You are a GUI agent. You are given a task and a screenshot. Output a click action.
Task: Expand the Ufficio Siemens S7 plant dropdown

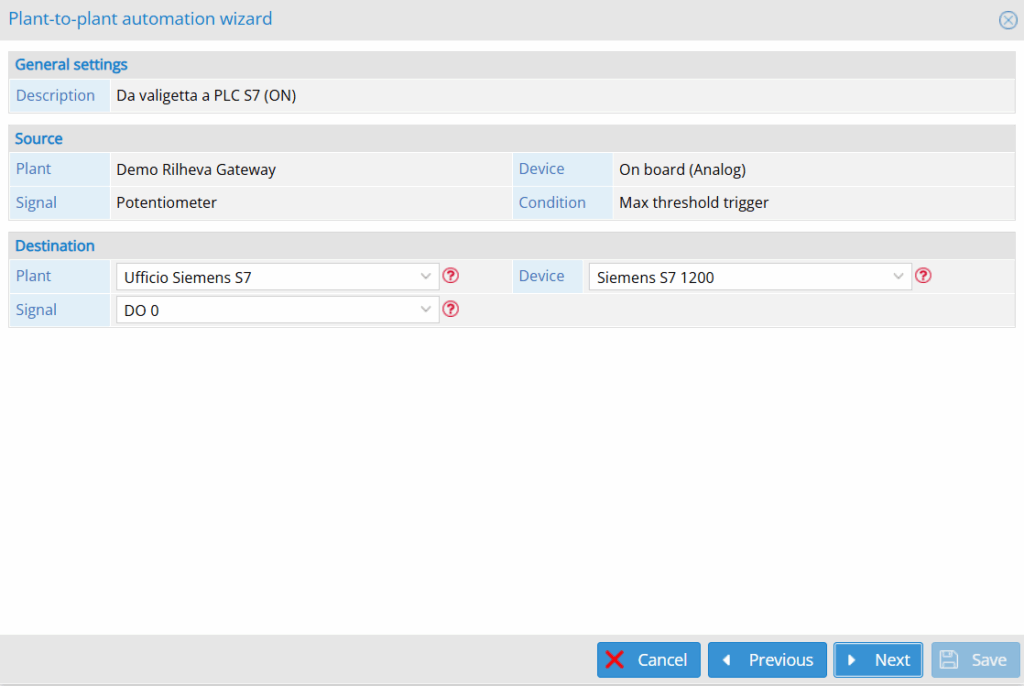277,277
